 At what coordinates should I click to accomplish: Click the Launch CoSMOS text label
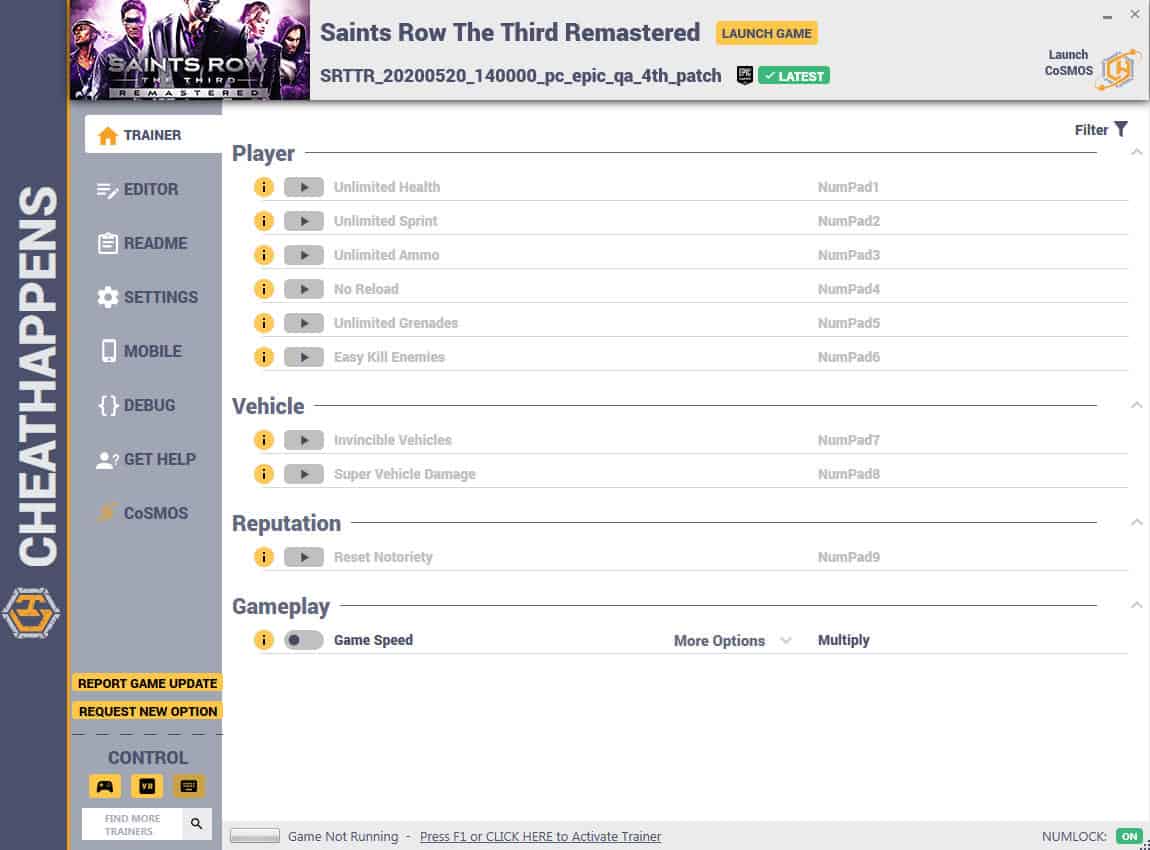coord(1068,63)
